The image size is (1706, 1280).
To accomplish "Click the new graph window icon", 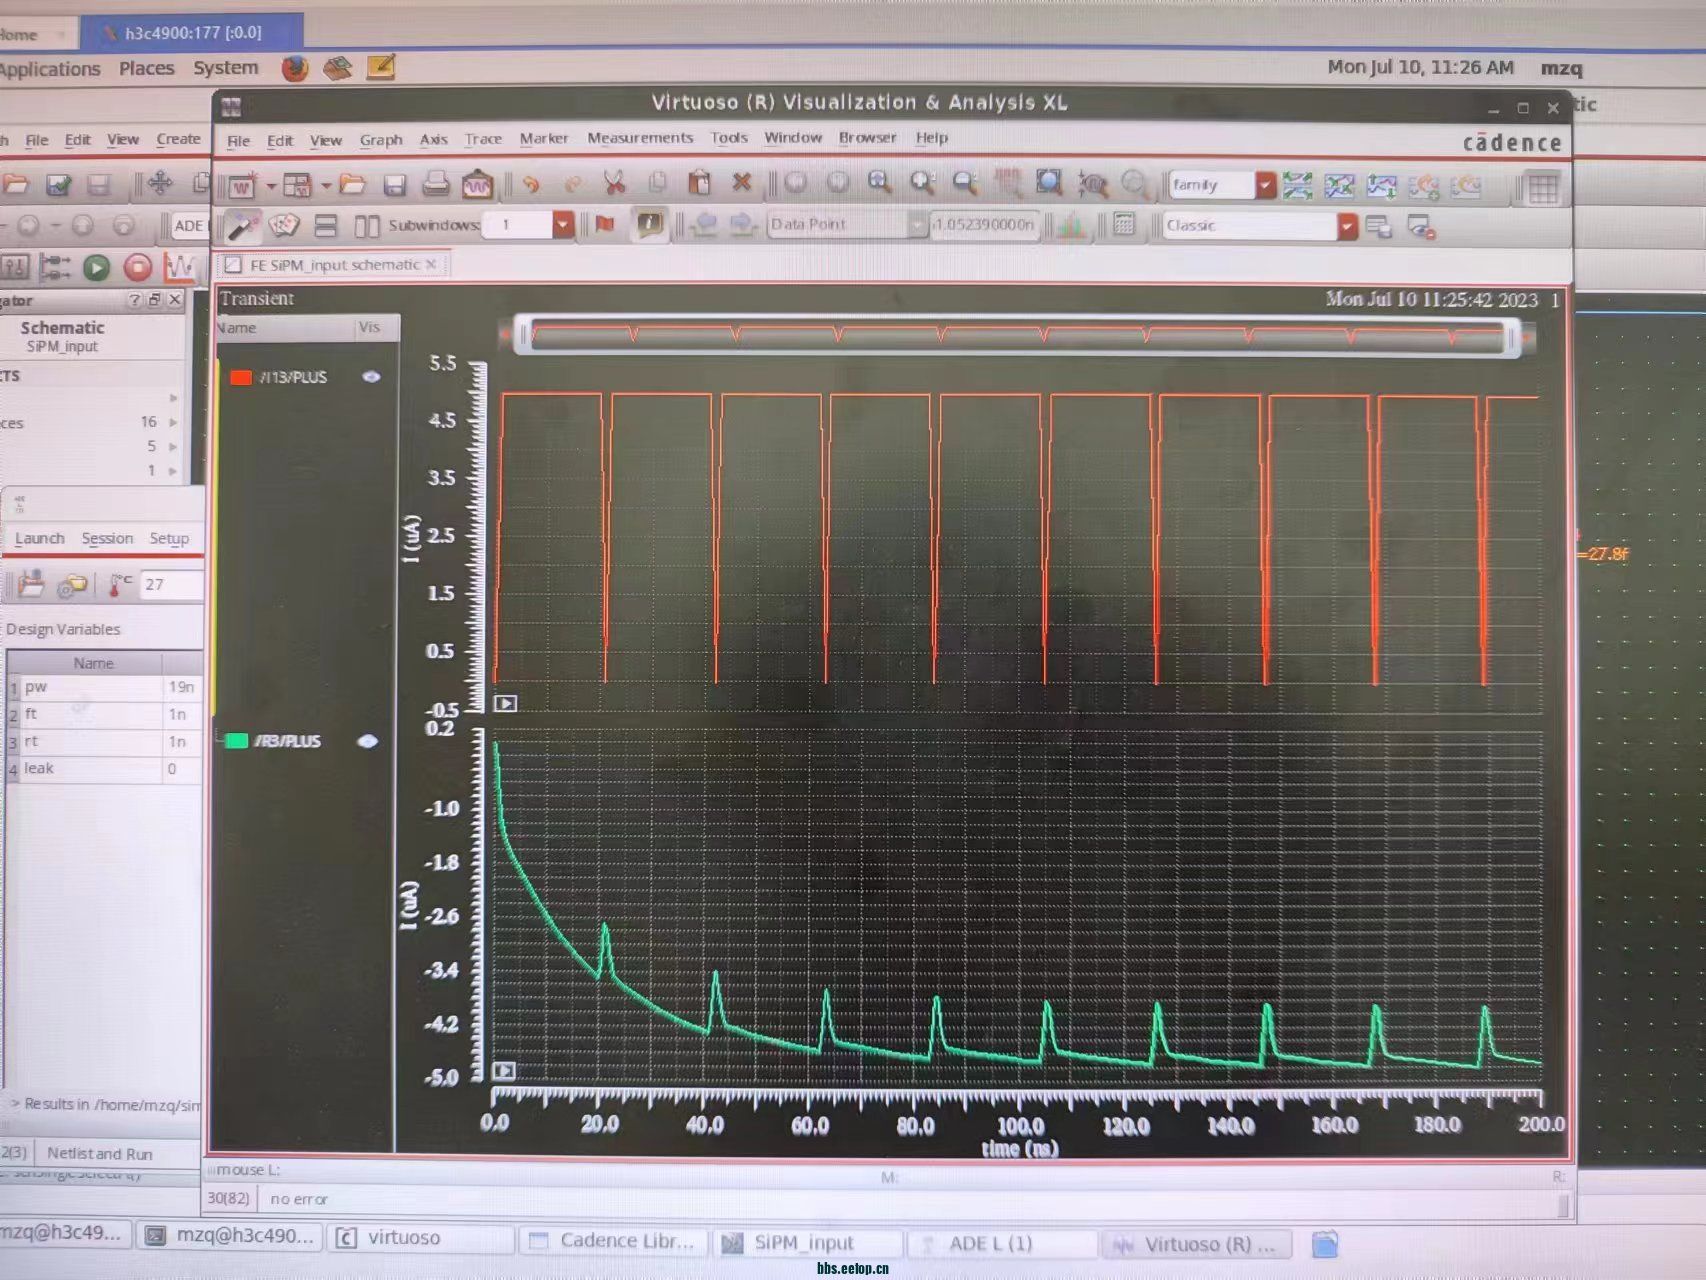I will pos(242,186).
